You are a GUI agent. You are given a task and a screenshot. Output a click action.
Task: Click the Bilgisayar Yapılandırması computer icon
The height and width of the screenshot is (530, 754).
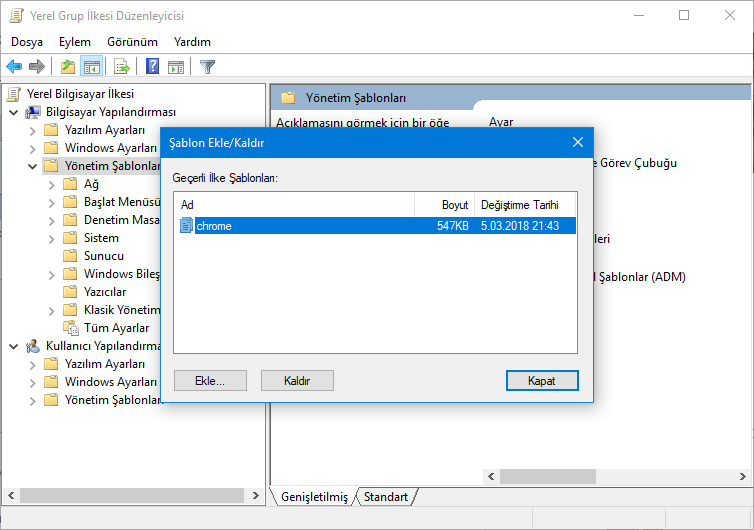[x=33, y=112]
